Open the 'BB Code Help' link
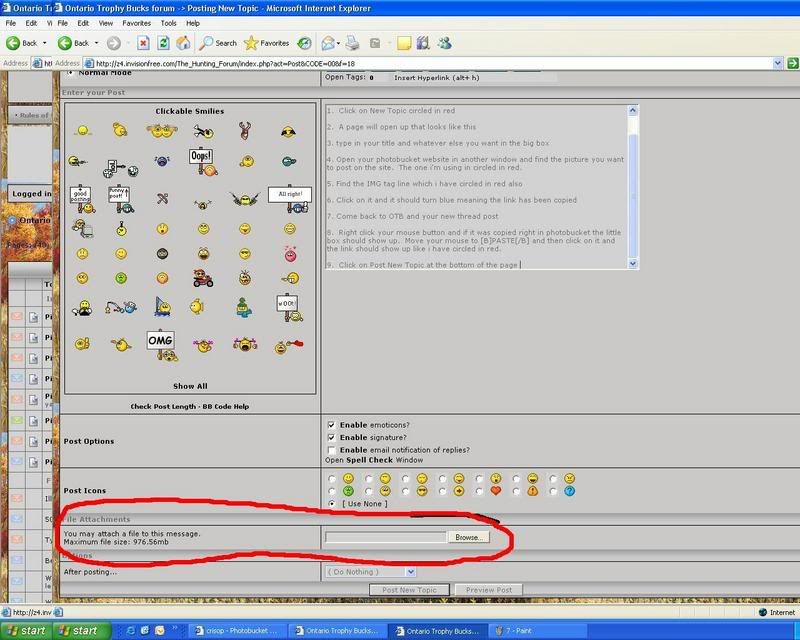Screen dimensions: 800x640 pos(226,407)
